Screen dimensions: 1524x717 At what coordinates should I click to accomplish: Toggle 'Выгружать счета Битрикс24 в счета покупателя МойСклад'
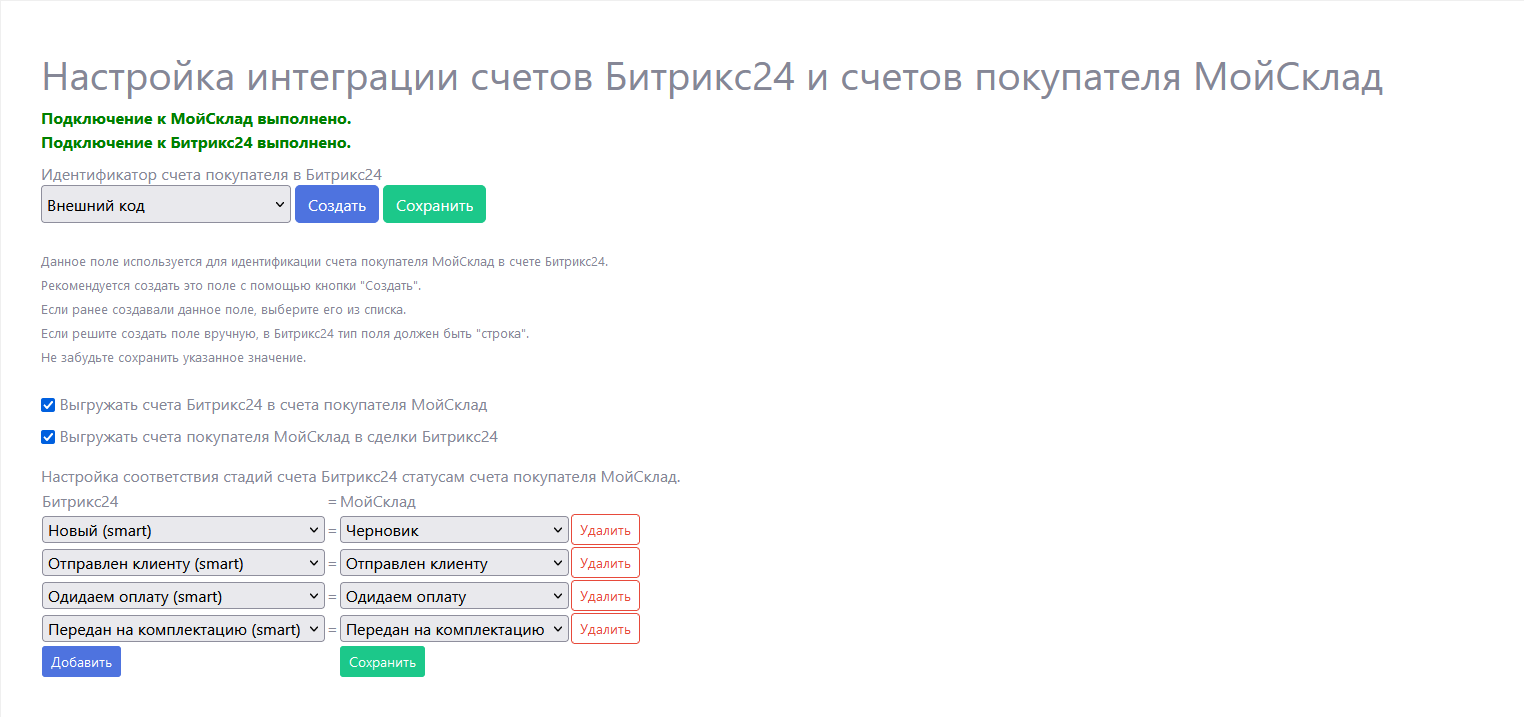click(x=48, y=405)
